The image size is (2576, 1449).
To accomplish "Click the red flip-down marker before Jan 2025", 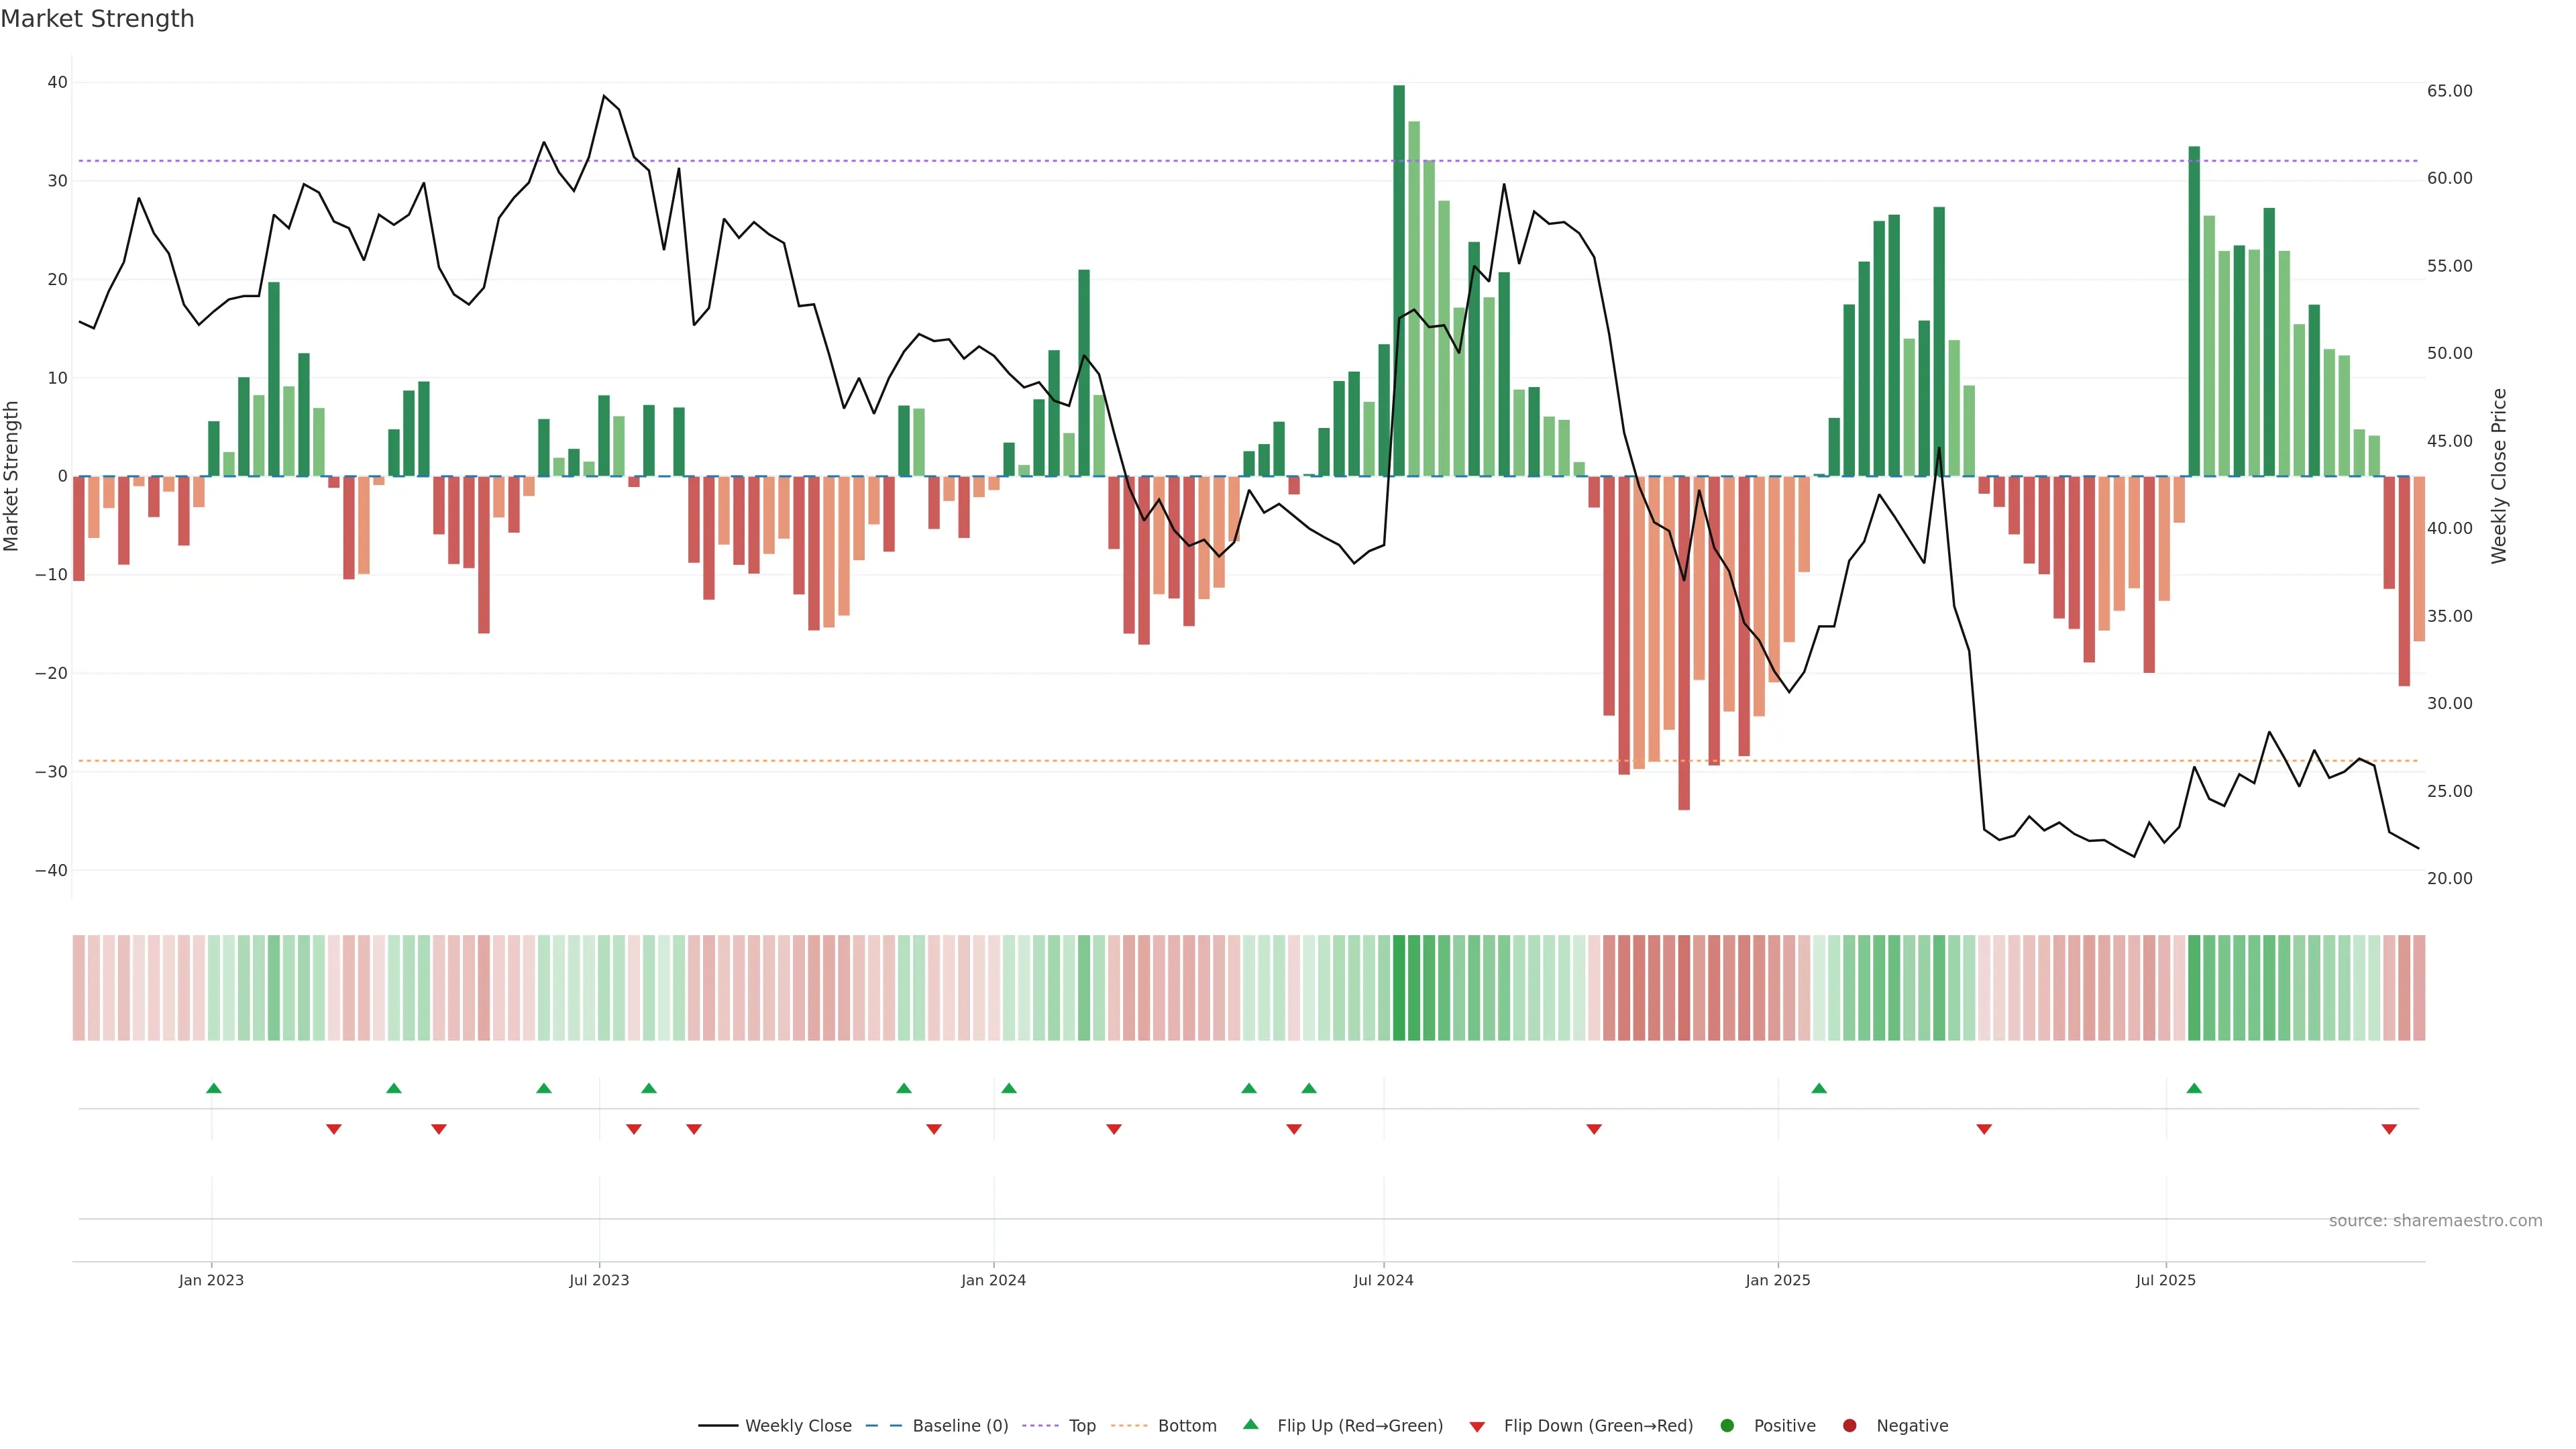I will (1594, 1129).
